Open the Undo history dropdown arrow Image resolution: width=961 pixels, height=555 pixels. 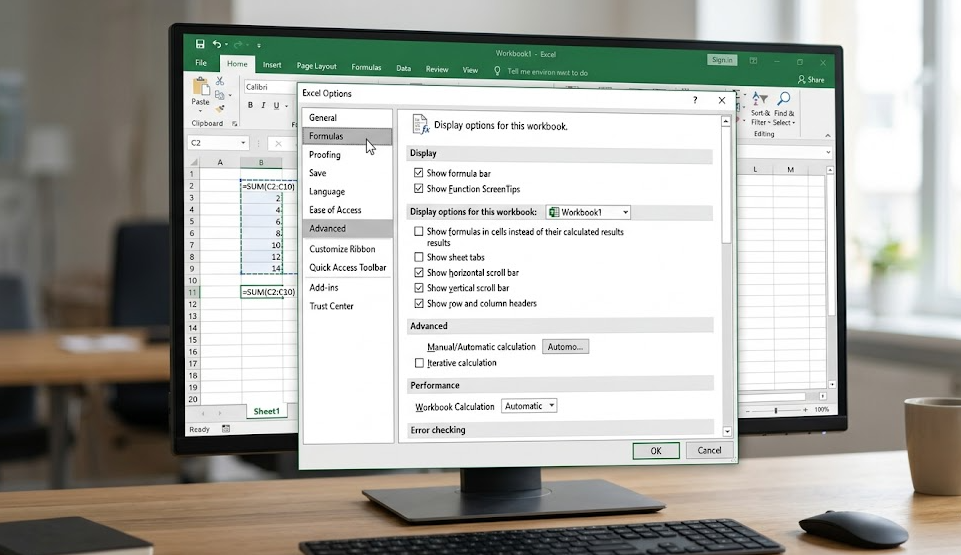click(x=226, y=44)
